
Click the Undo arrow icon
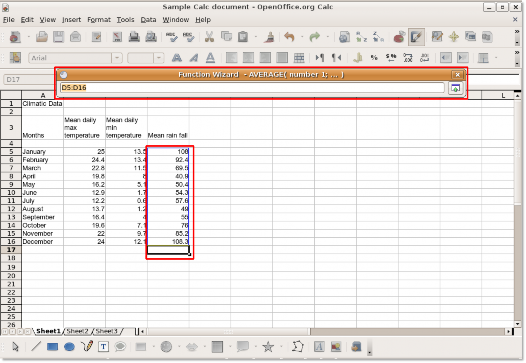click(x=289, y=37)
